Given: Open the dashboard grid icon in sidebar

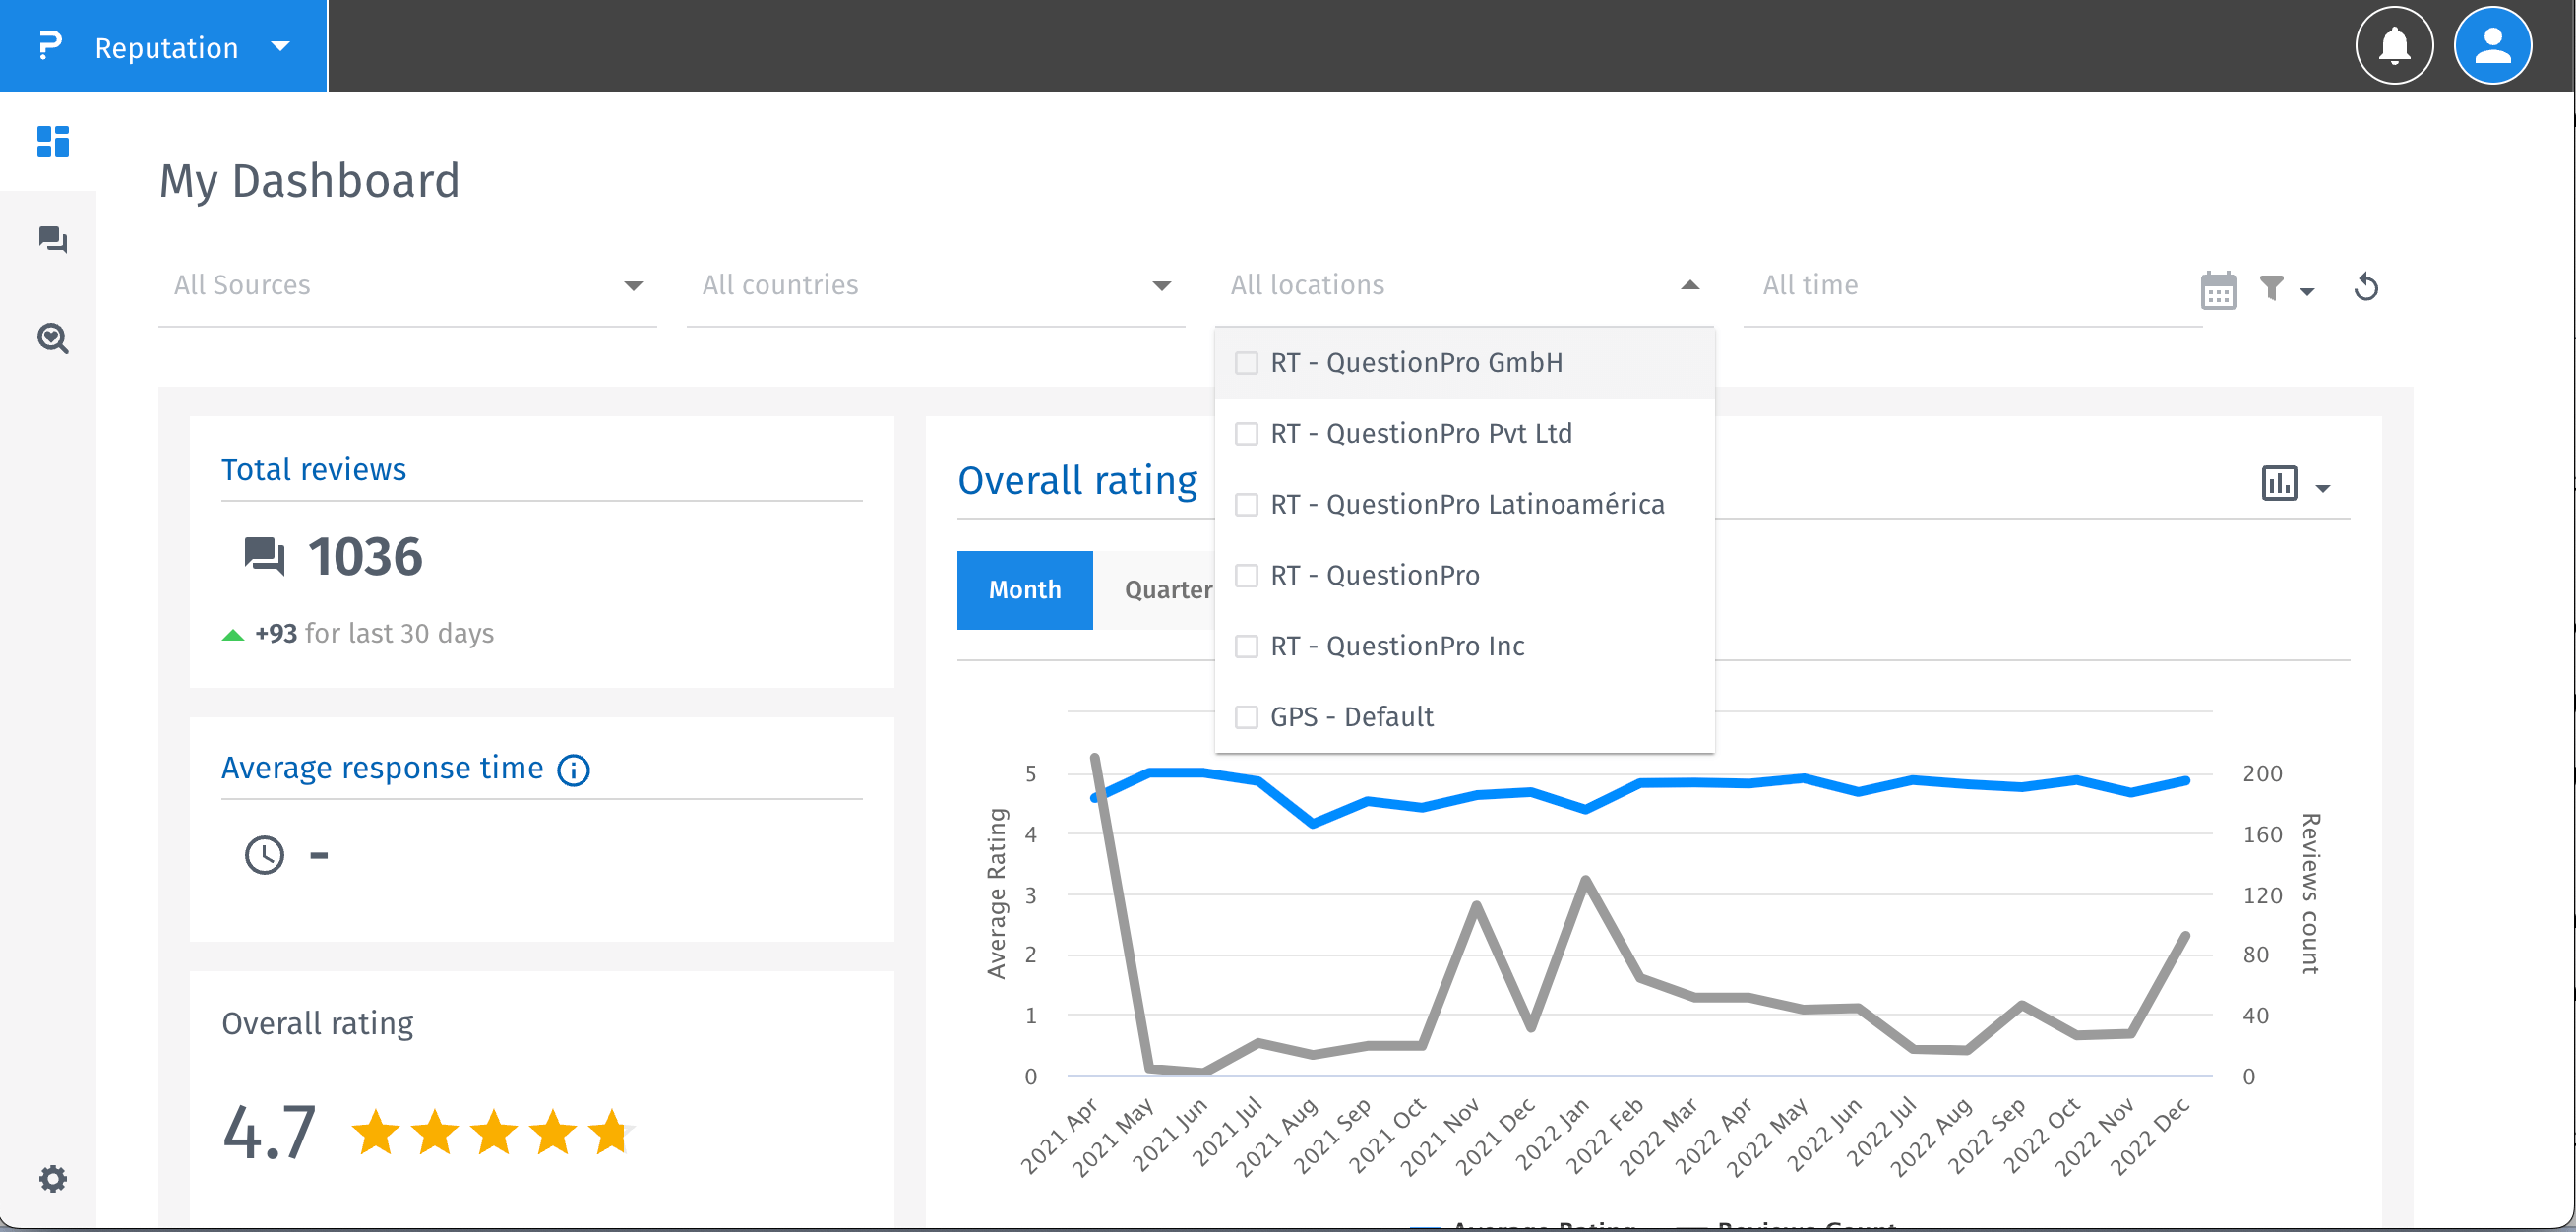Looking at the screenshot, I should 52,142.
